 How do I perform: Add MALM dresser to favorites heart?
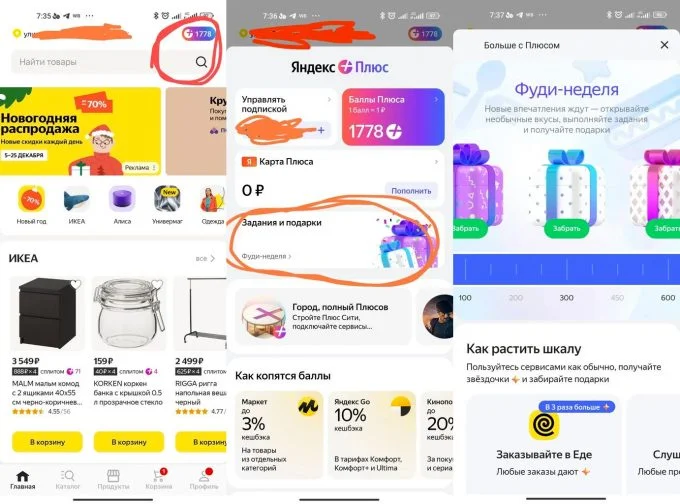(x=76, y=284)
